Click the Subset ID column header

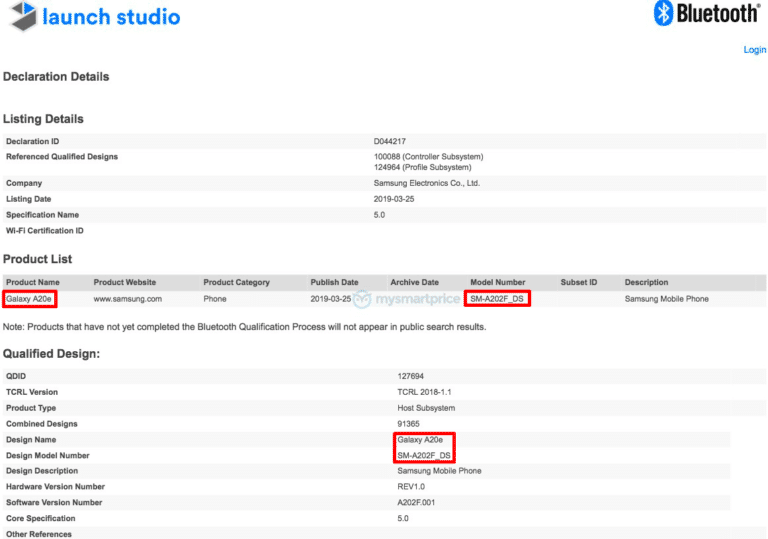coord(578,282)
